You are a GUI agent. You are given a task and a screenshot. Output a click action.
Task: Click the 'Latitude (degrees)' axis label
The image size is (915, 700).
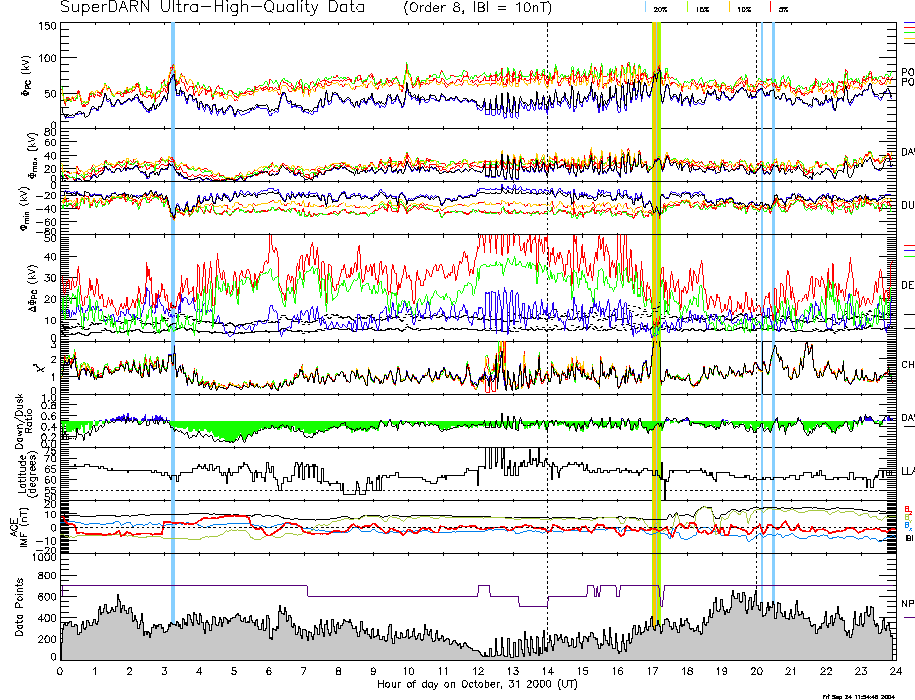coord(27,474)
